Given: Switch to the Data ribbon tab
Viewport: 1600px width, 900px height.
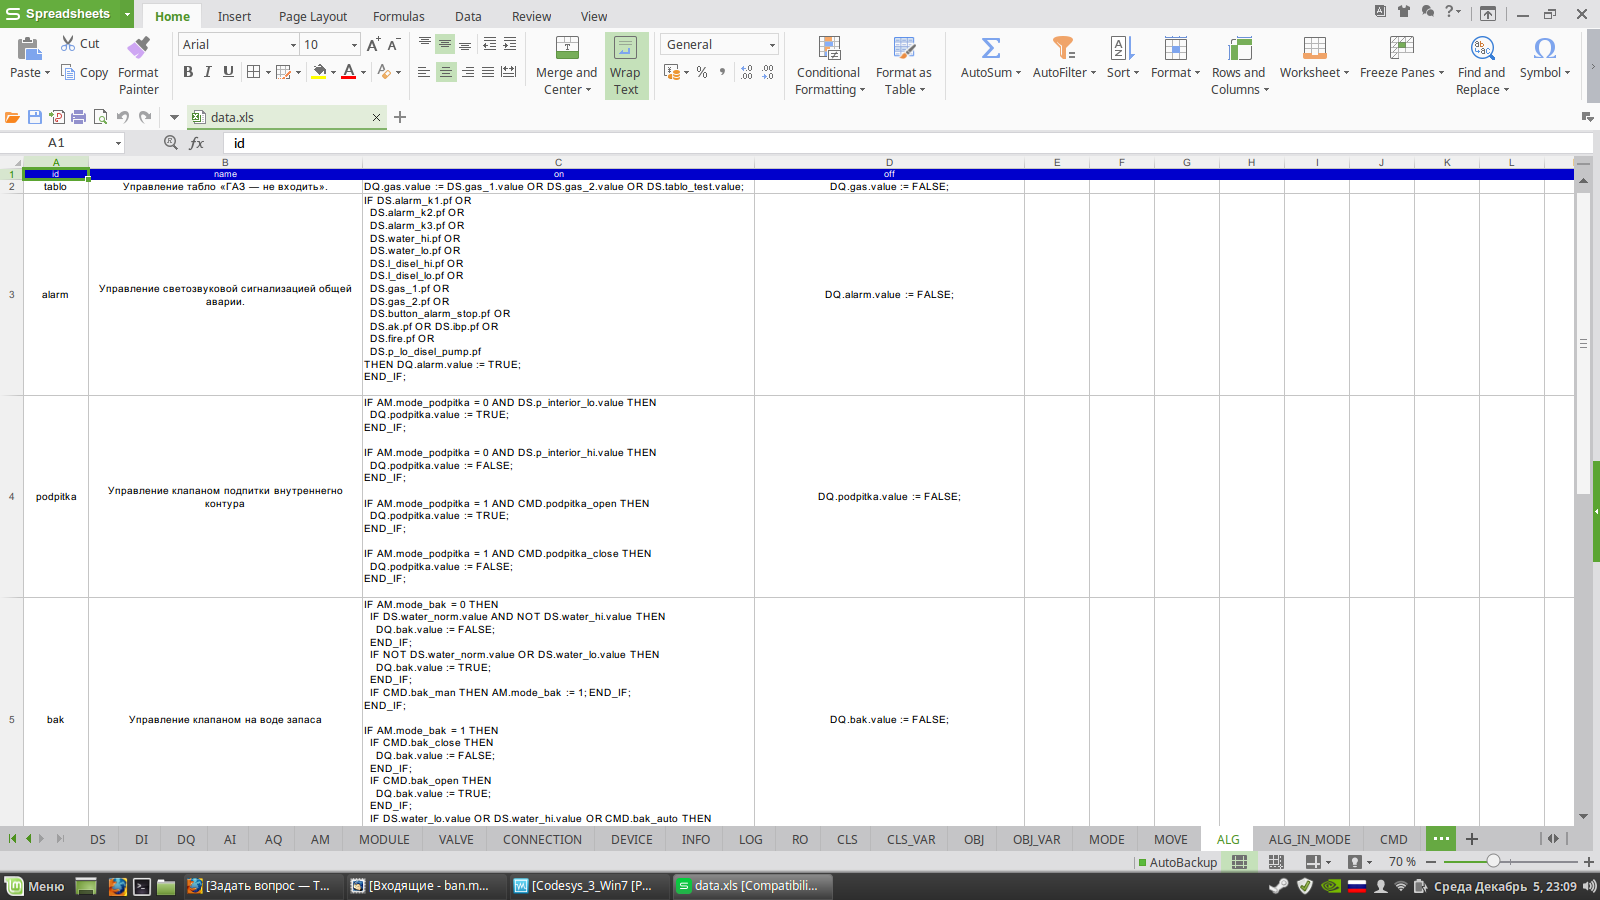Looking at the screenshot, I should [x=468, y=16].
